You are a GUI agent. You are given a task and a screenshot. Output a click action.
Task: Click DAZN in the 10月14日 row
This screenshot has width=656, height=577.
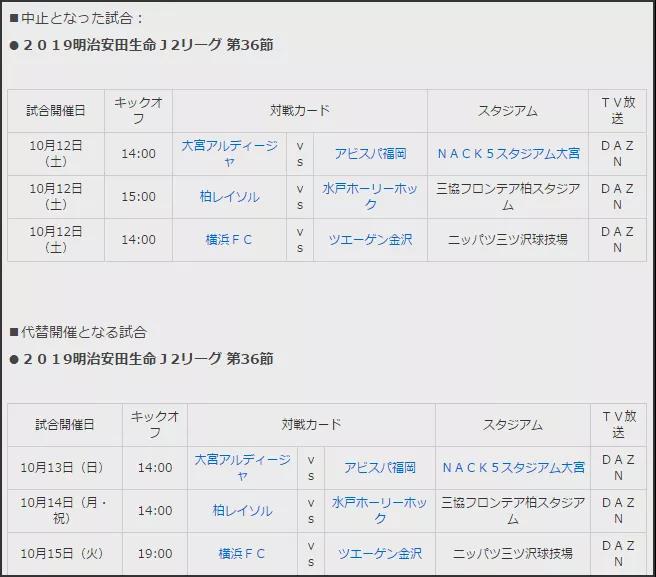pyautogui.click(x=619, y=511)
